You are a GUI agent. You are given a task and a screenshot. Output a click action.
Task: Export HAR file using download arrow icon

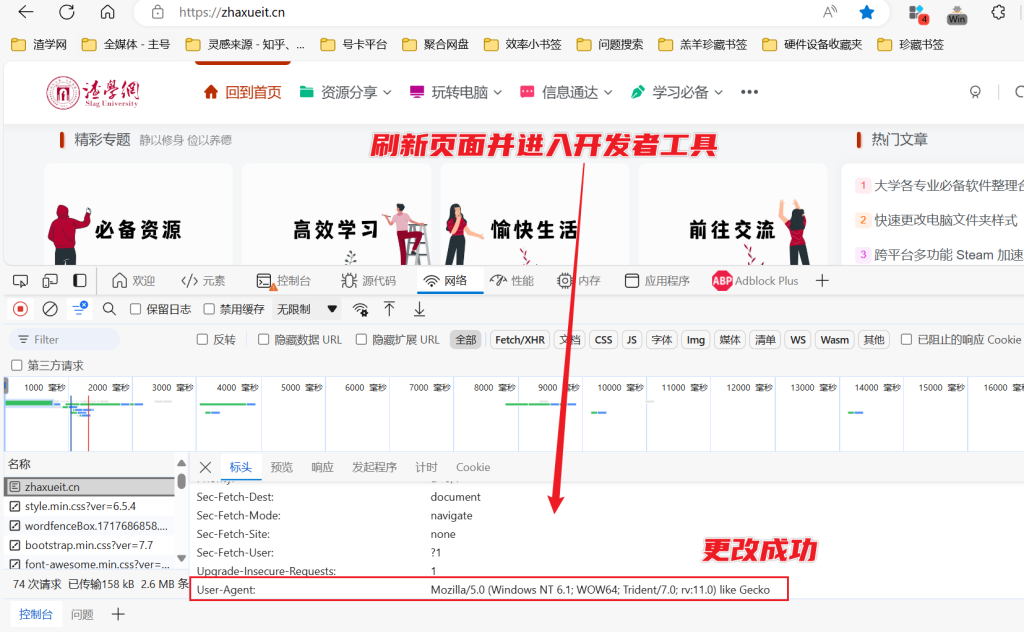coord(419,309)
